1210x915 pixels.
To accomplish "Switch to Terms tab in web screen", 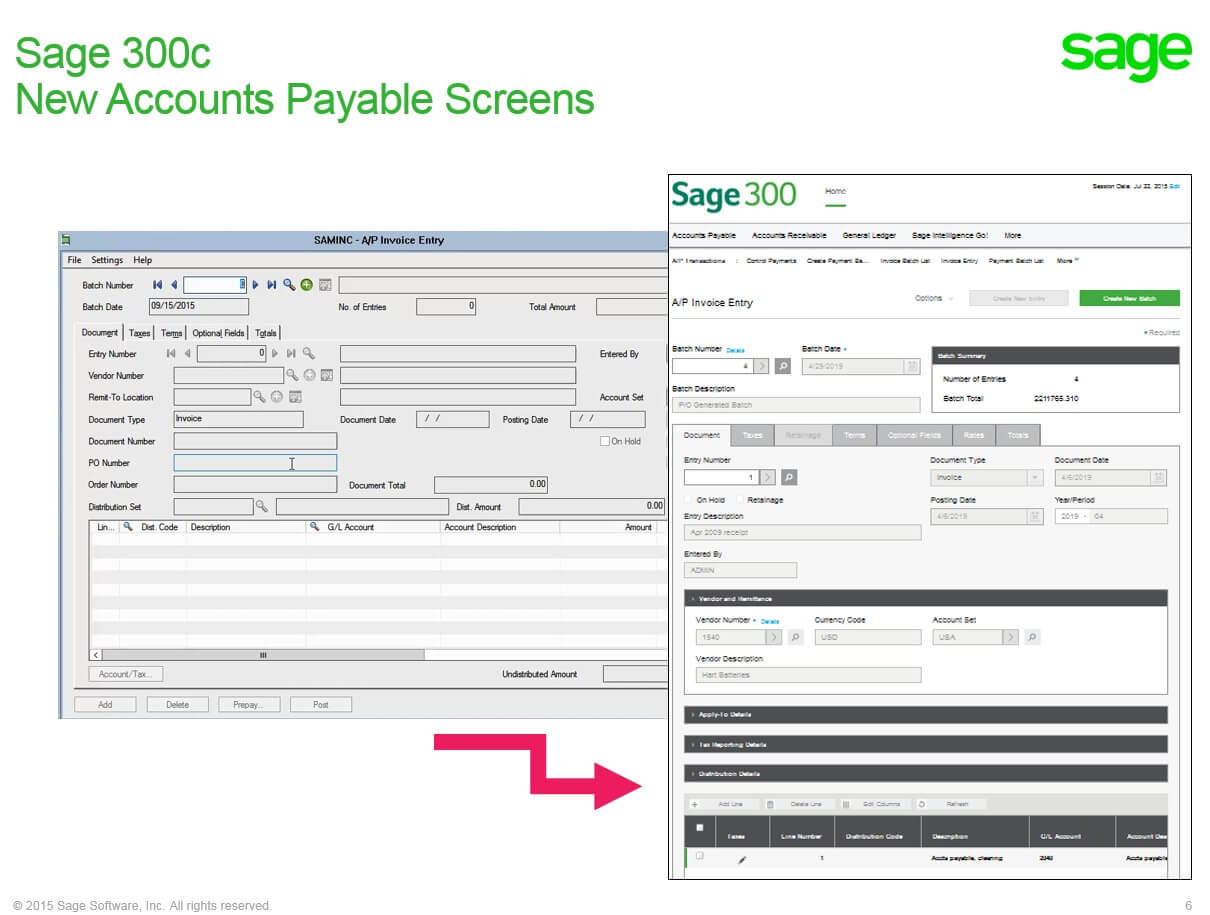I will pyautogui.click(x=854, y=435).
